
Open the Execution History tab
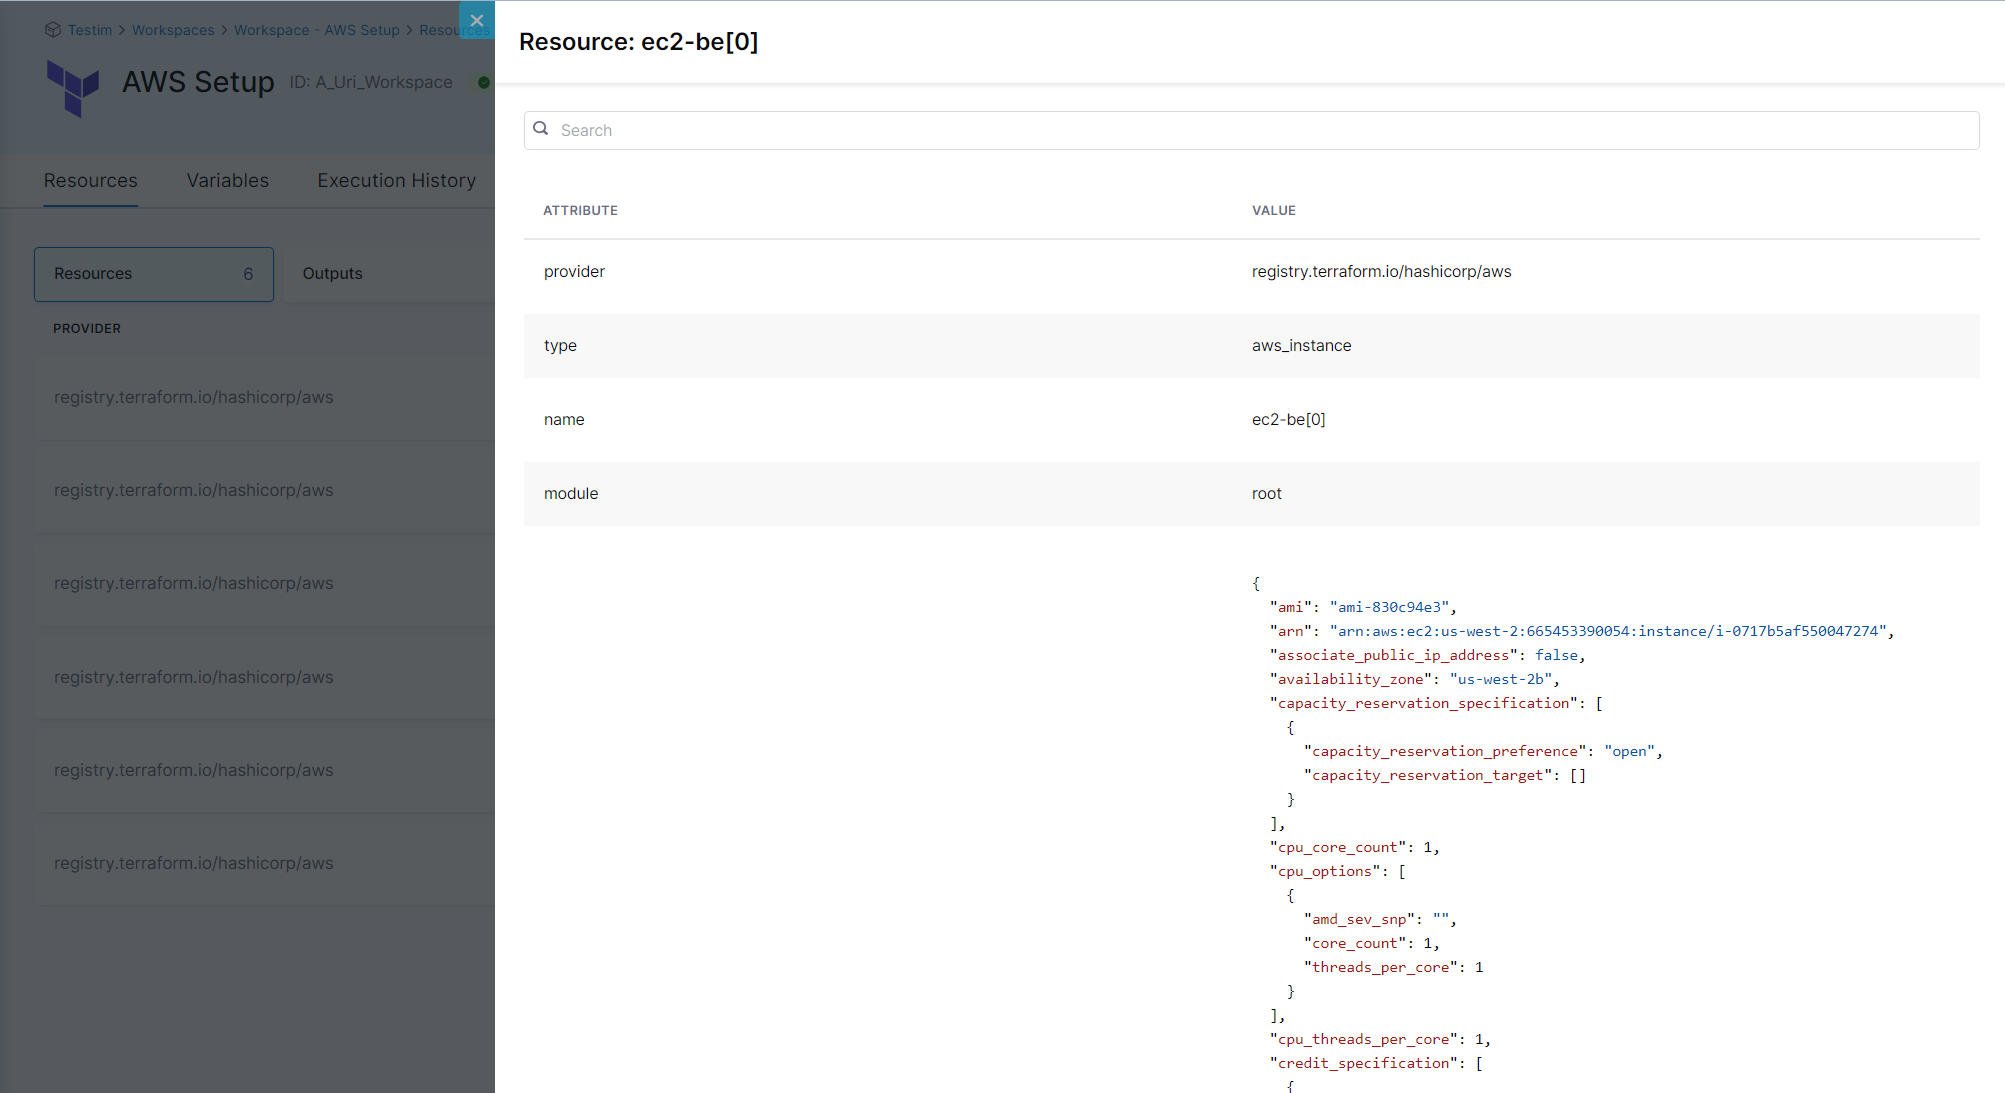pos(396,181)
